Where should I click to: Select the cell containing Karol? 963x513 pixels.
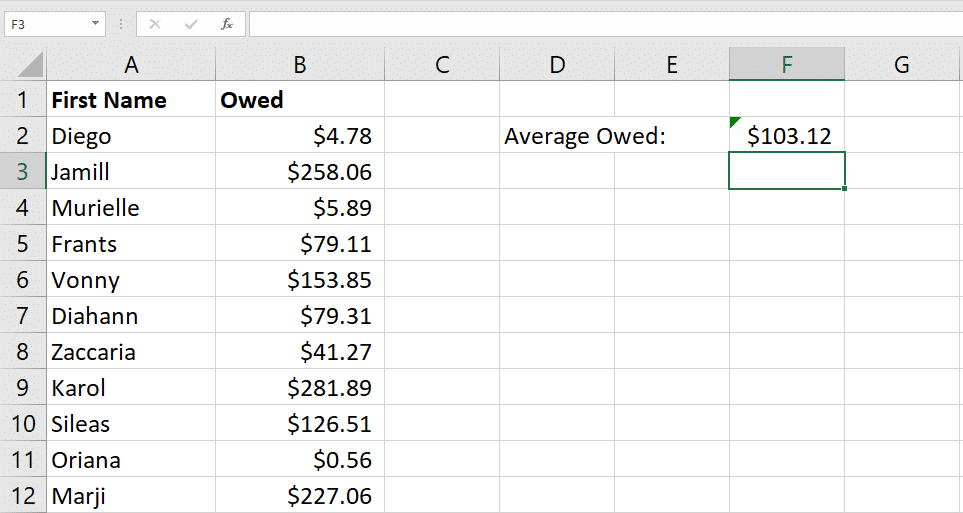[131, 387]
